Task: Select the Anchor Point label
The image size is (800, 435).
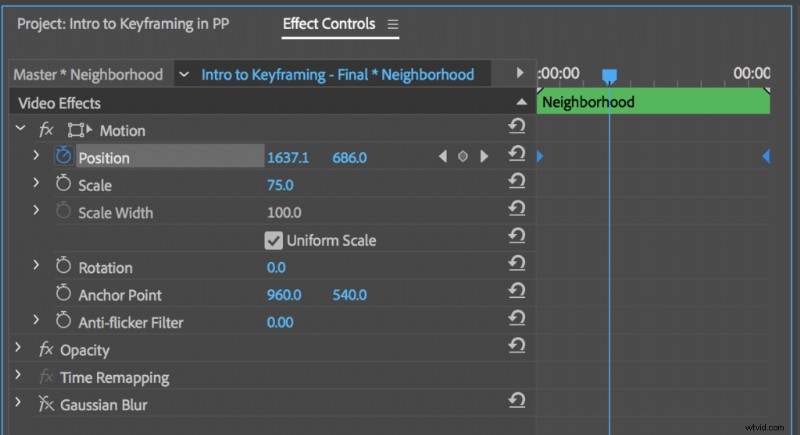Action: 120,295
